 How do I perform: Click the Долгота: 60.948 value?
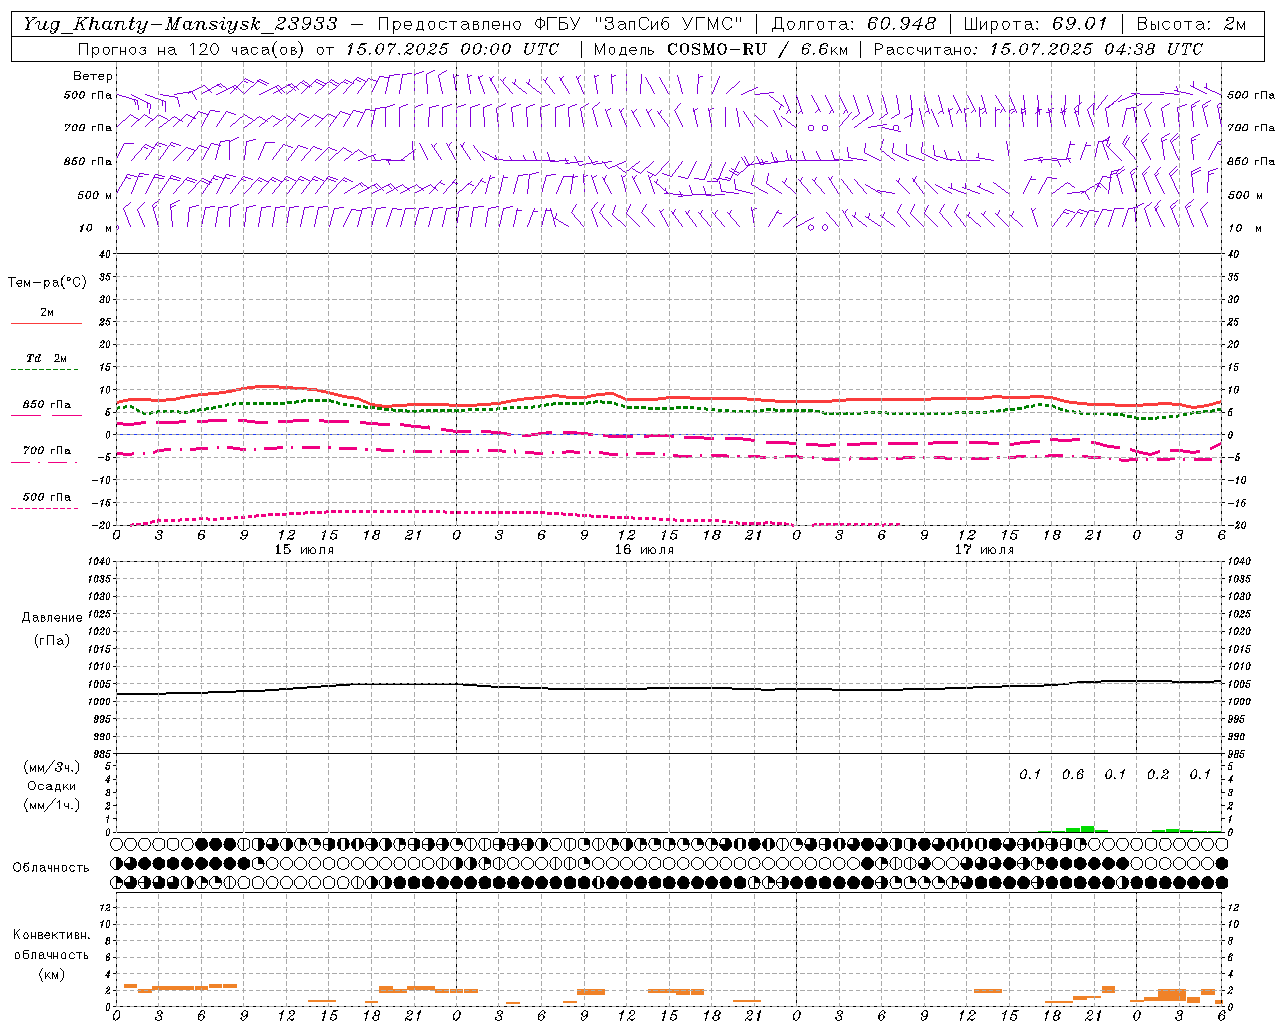854,24
